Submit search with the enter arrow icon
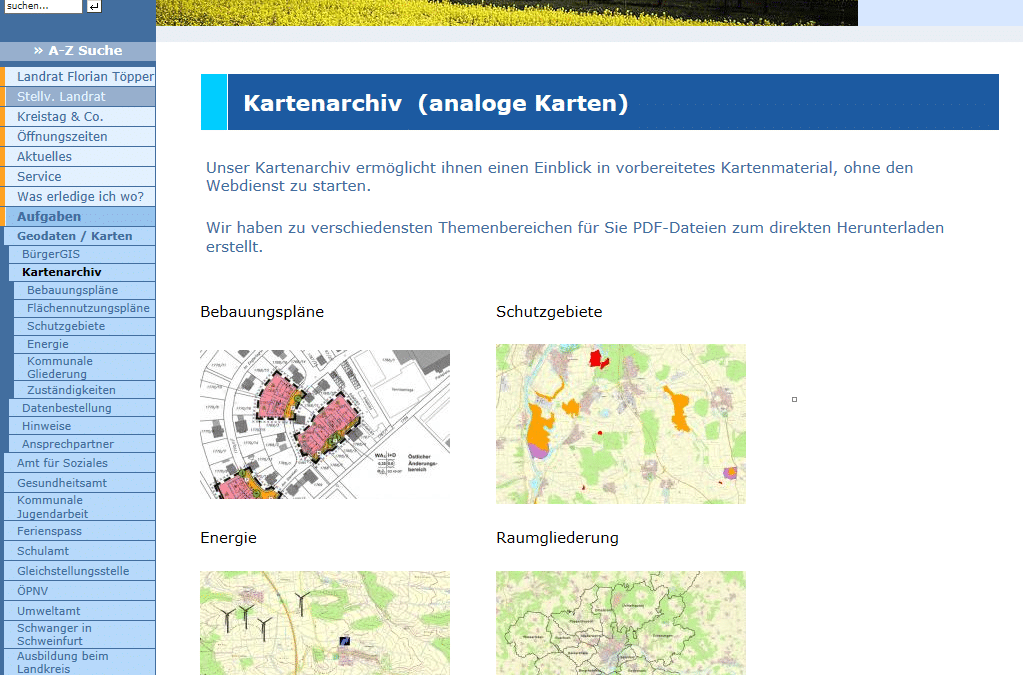The image size is (1023, 675). tap(94, 7)
